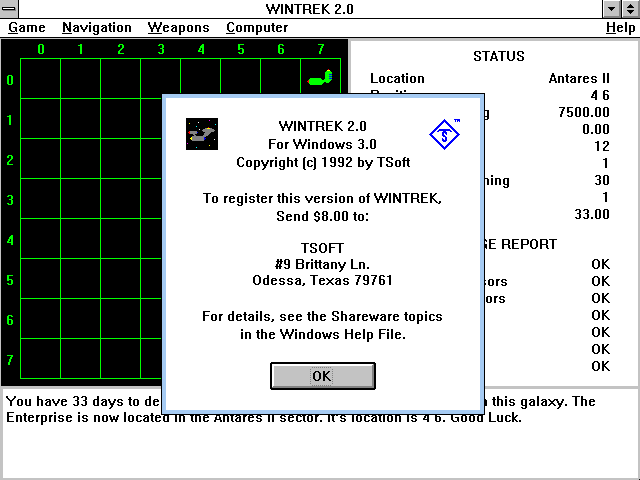Click the TSoft diamond logo icon
Screen dimensions: 640x480
click(444, 133)
